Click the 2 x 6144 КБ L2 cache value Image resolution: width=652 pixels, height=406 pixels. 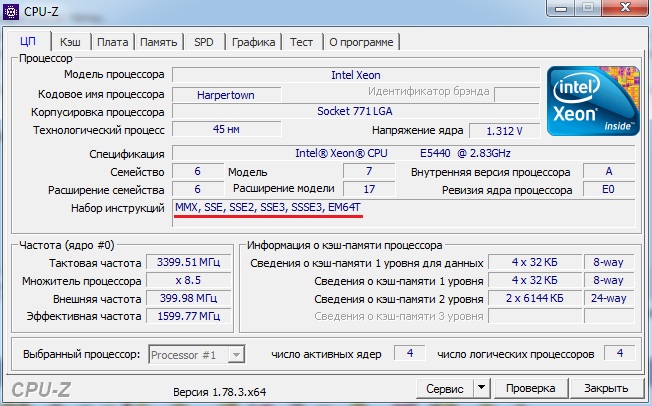click(535, 298)
